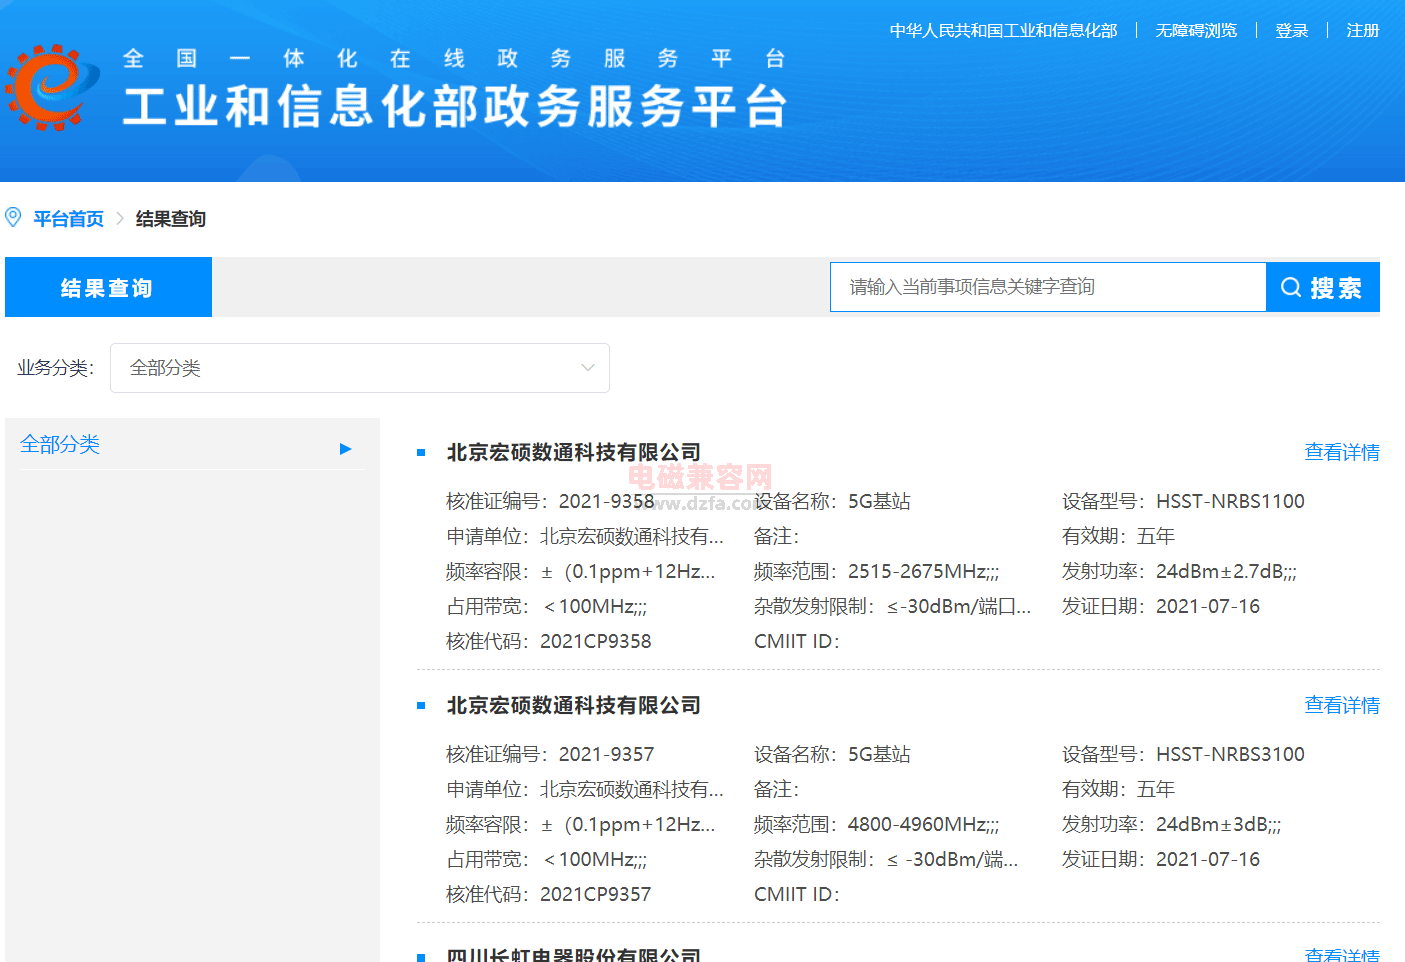Click the location pin breadcrumb icon
This screenshot has width=1405, height=962.
click(13, 217)
